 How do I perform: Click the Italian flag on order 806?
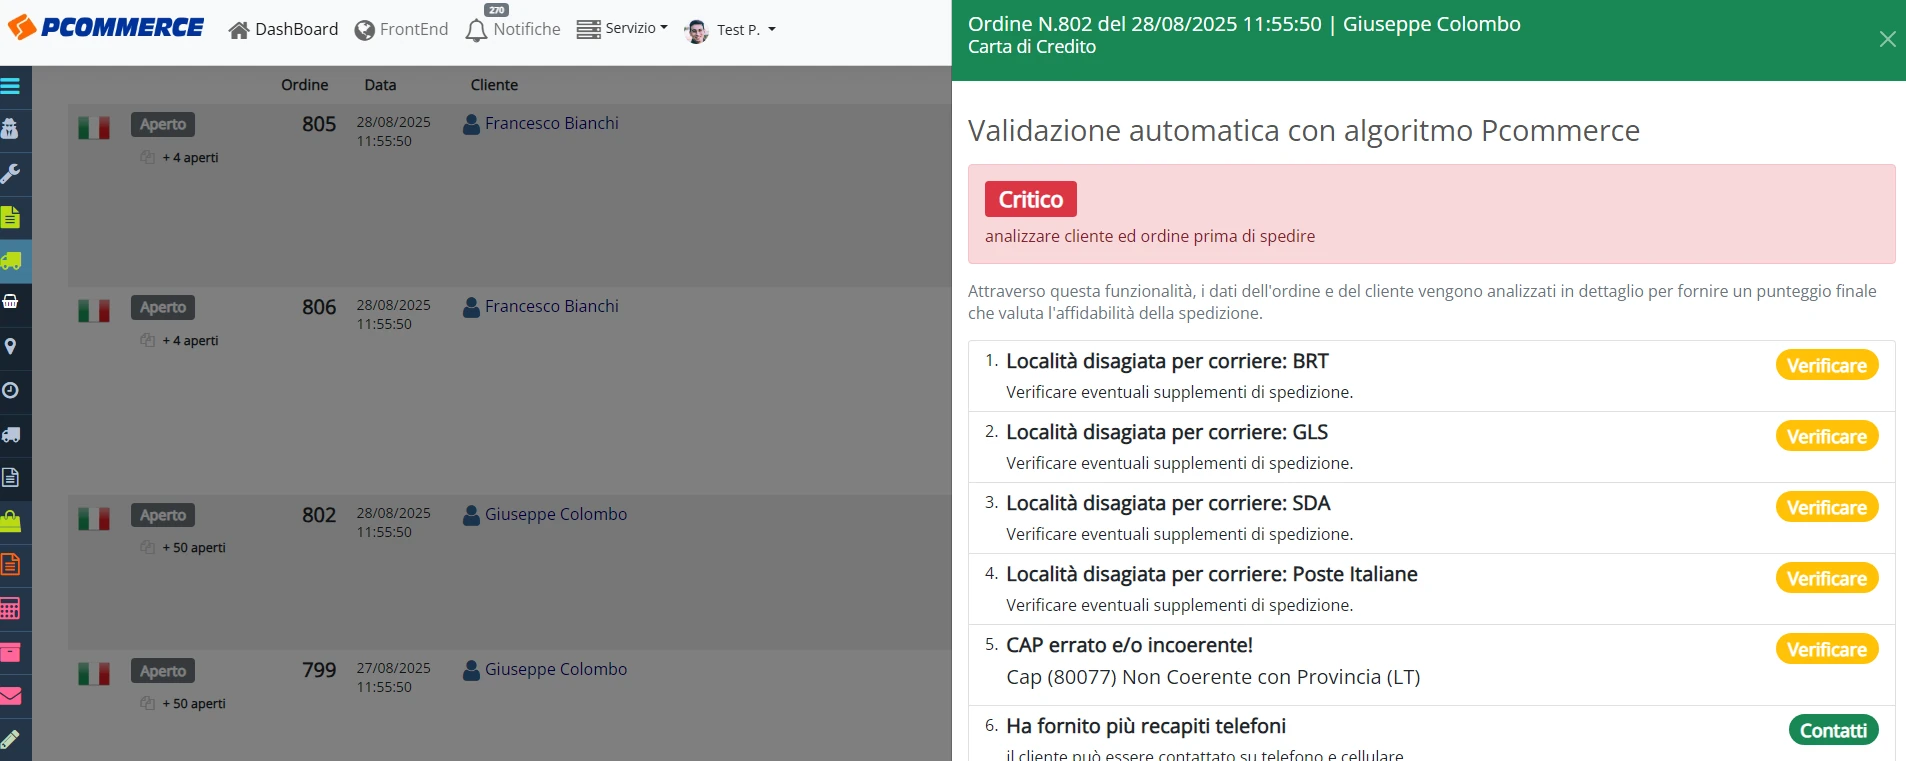click(94, 311)
